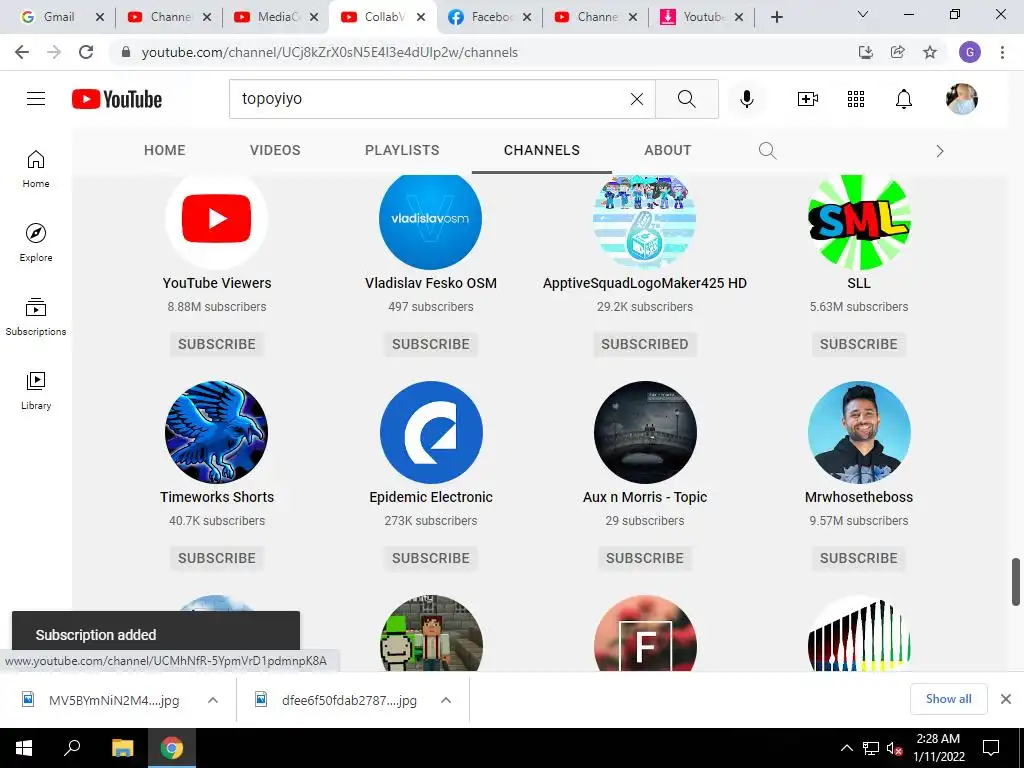This screenshot has width=1024, height=768.
Task: Click the install app icon in address bar
Action: point(866,52)
